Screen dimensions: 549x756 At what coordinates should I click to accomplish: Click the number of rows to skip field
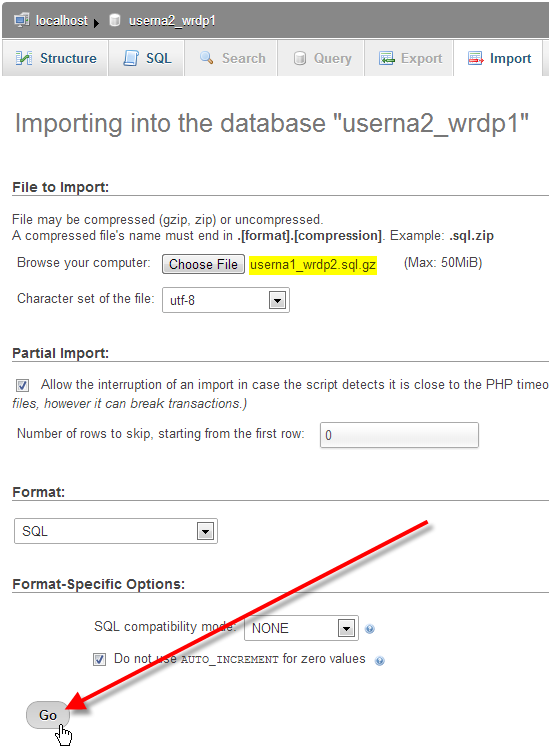(x=399, y=435)
